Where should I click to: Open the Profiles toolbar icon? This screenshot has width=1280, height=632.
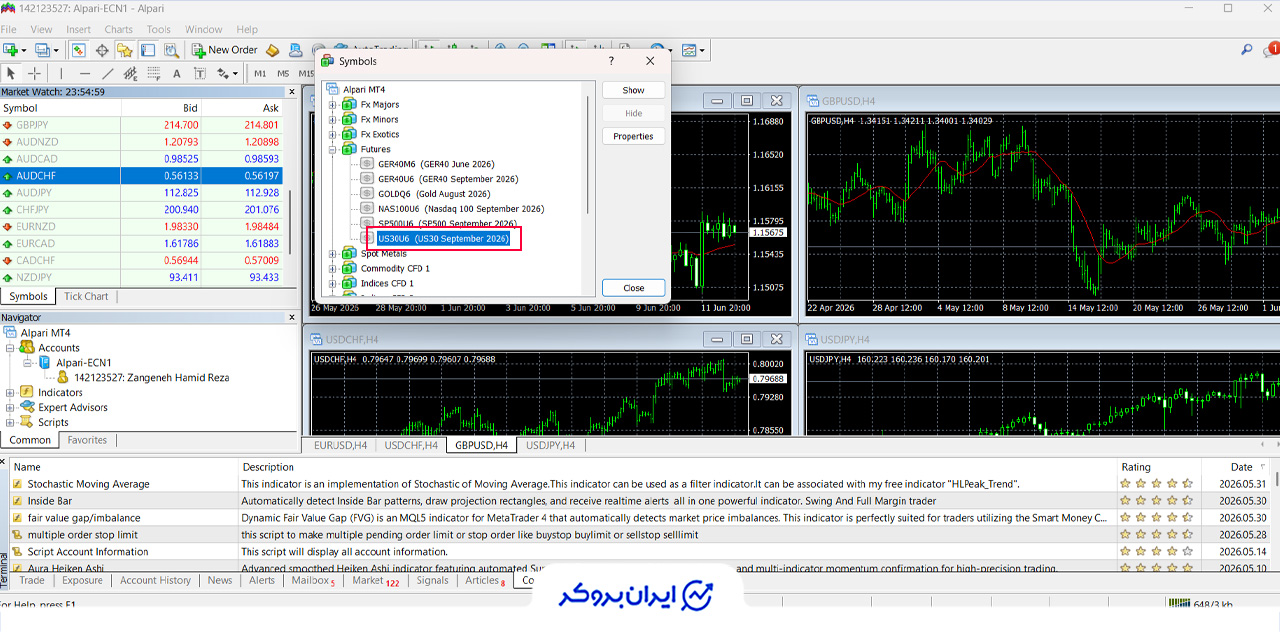[43, 50]
